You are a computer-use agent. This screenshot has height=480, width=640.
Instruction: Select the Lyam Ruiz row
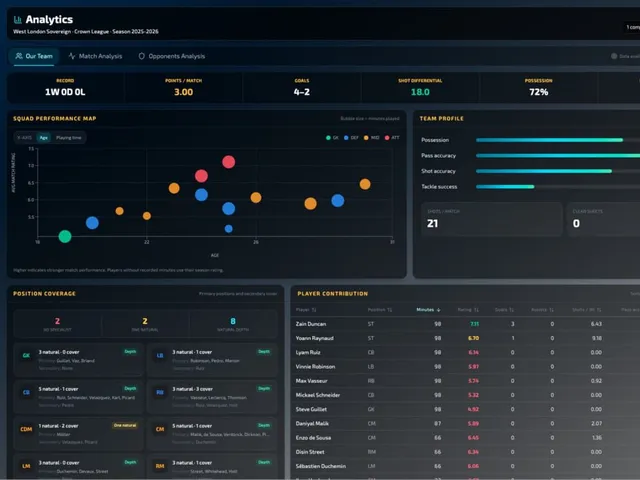465,353
